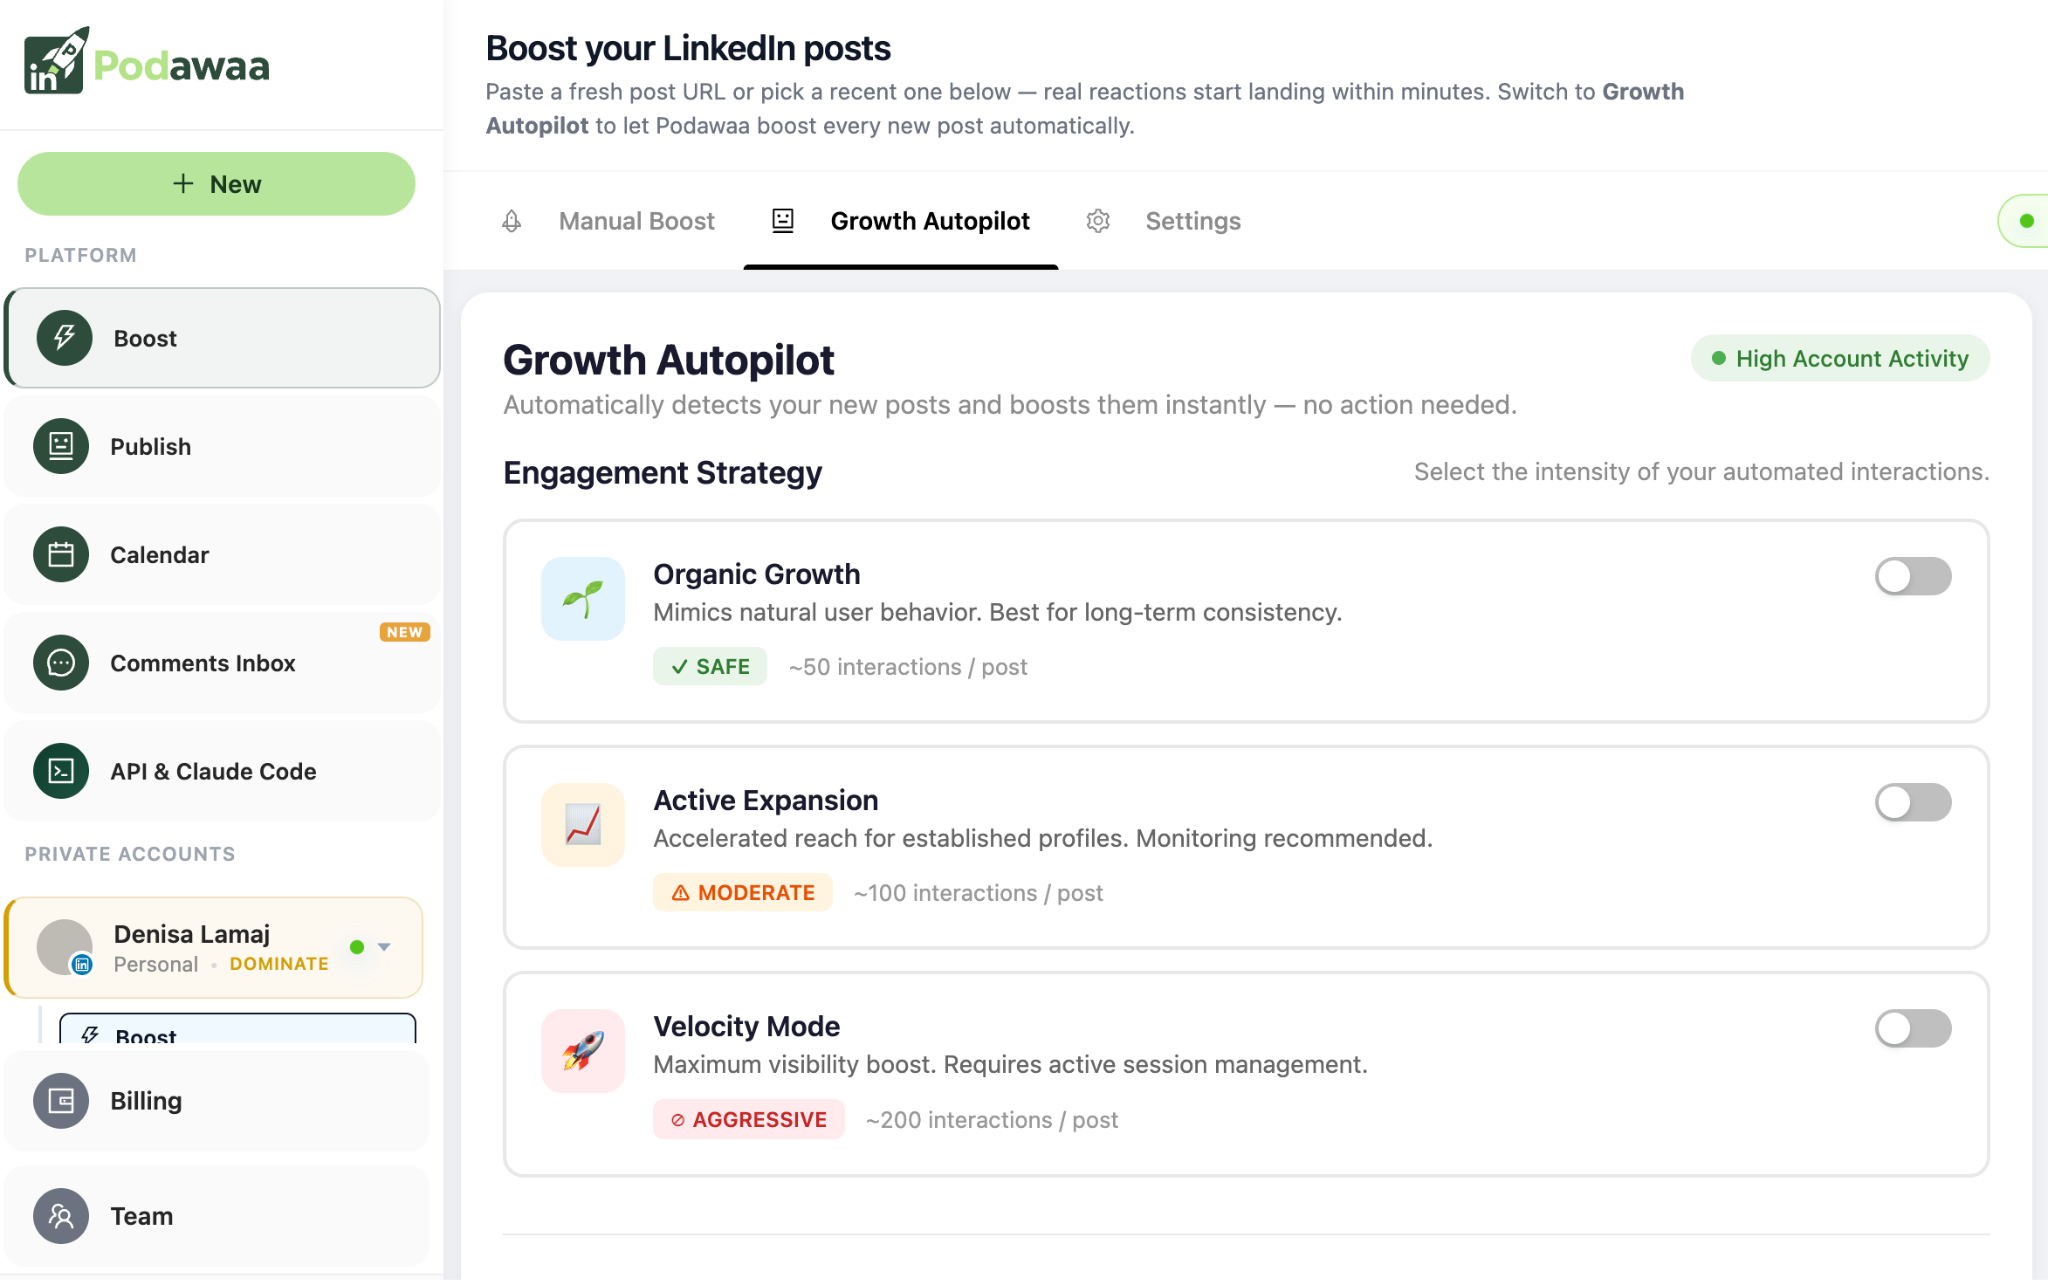
Task: Expand the Denisa Lamaj account dropdown arrow
Action: coord(384,947)
